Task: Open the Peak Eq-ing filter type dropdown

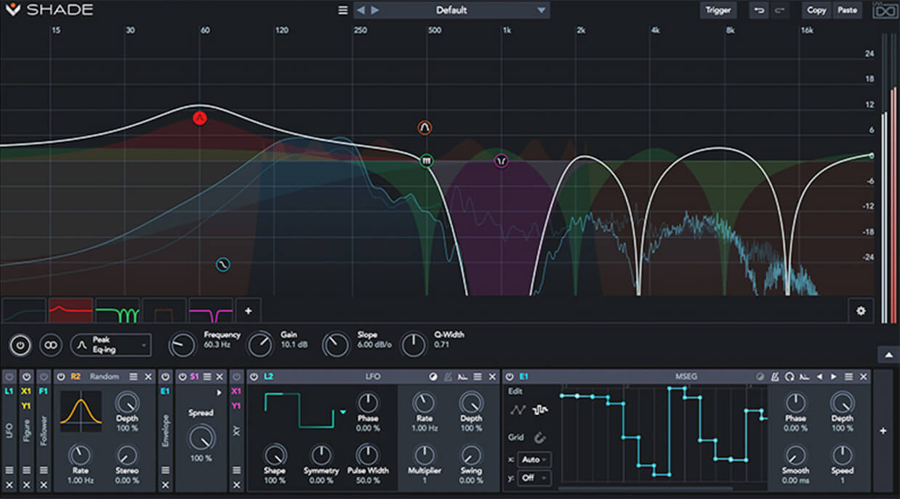Action: (x=111, y=345)
